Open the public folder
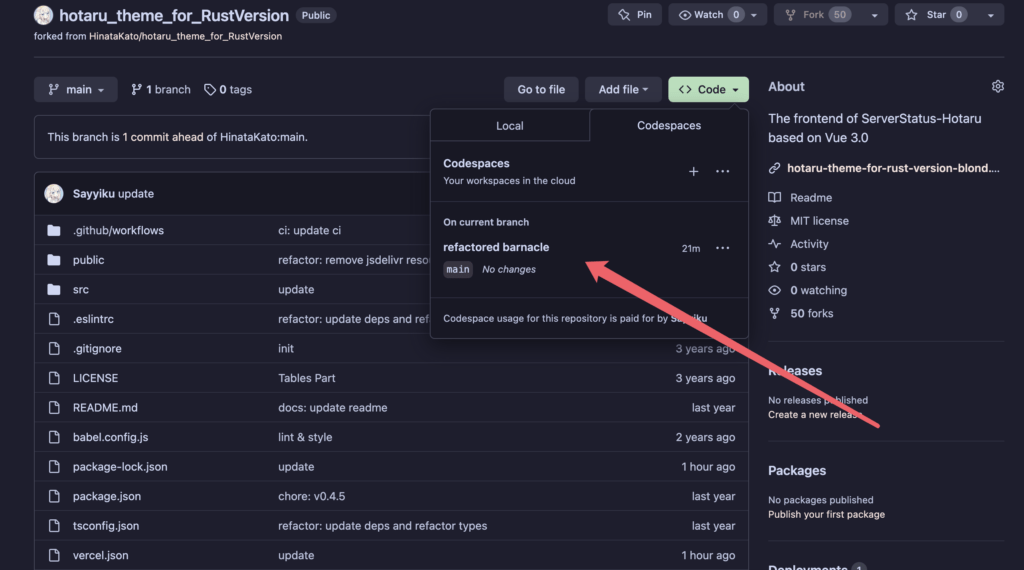Screen dimensions: 1024x570 click(x=88, y=260)
